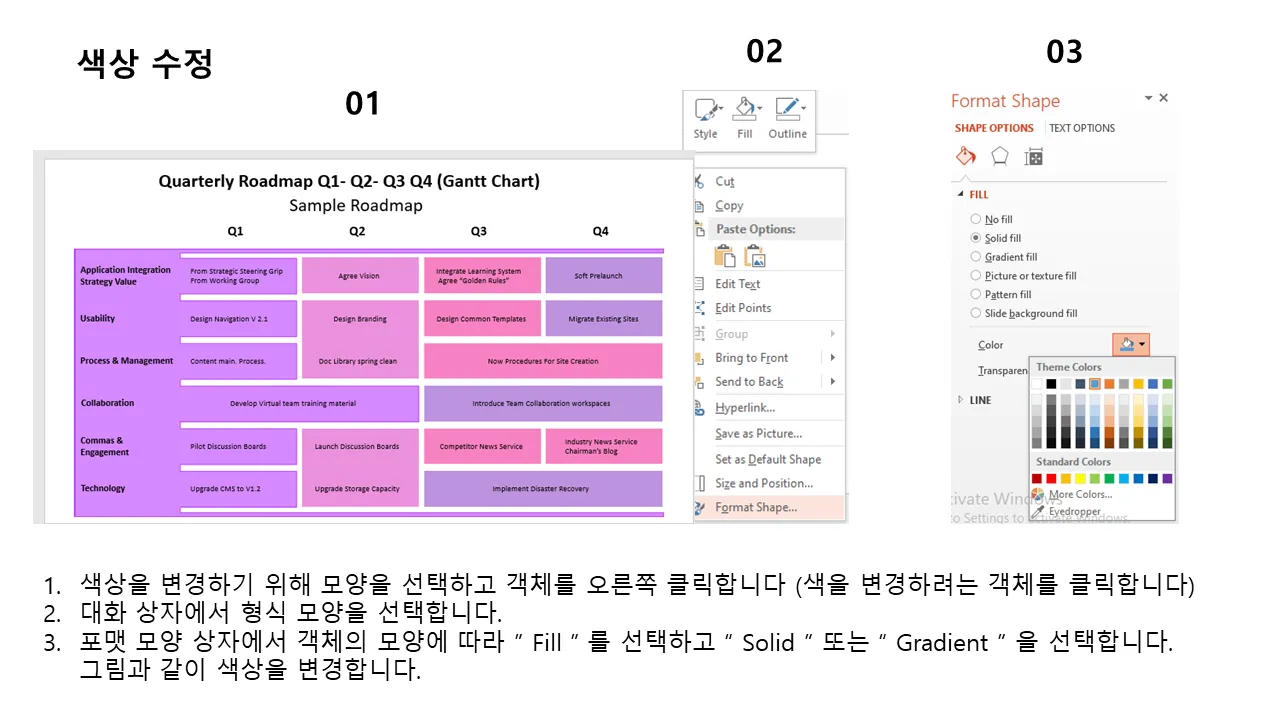Open the Effects pentagon icon

[x=999, y=157]
